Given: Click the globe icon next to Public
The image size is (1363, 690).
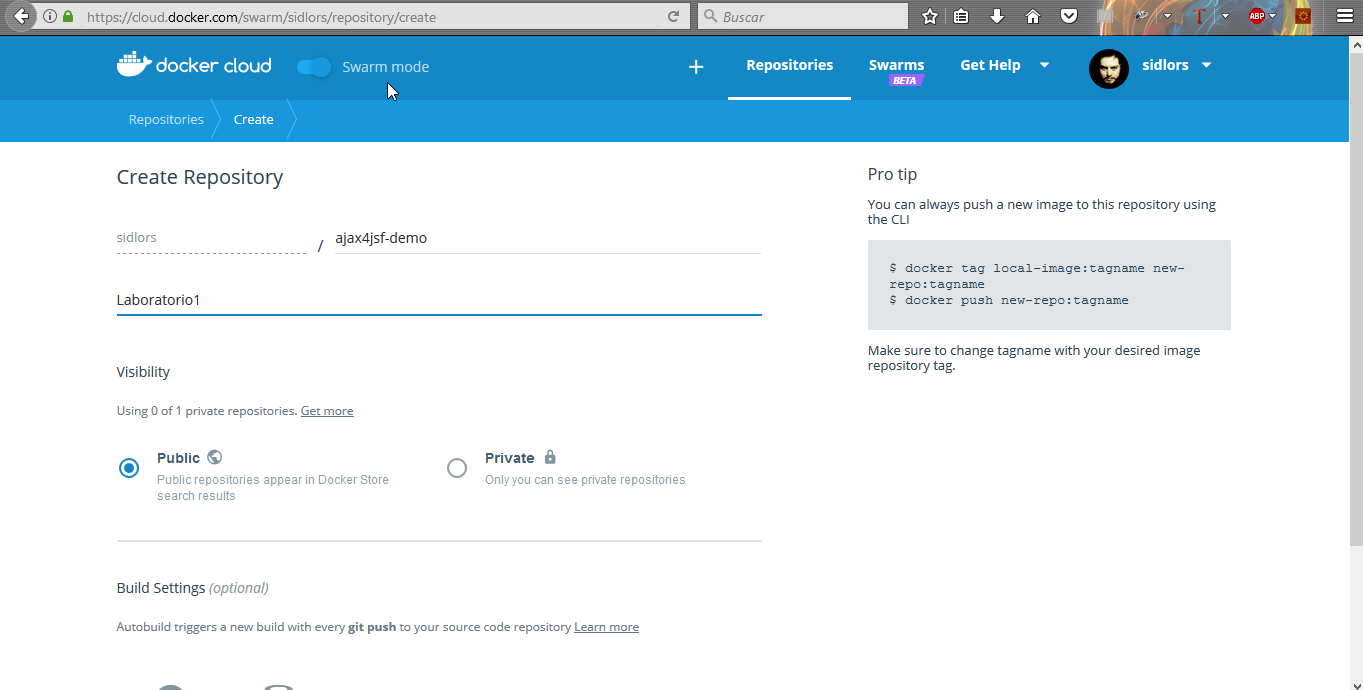Looking at the screenshot, I should point(215,457).
